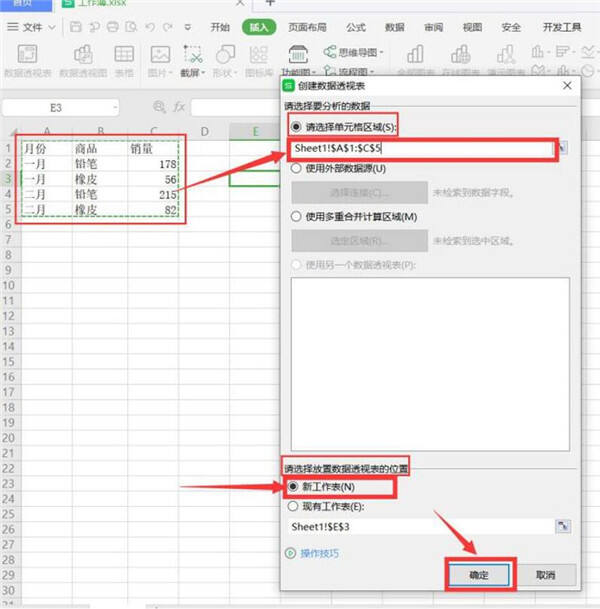Click the Online charts (在线图表) icon
This screenshot has height=609, width=600.
[461, 54]
